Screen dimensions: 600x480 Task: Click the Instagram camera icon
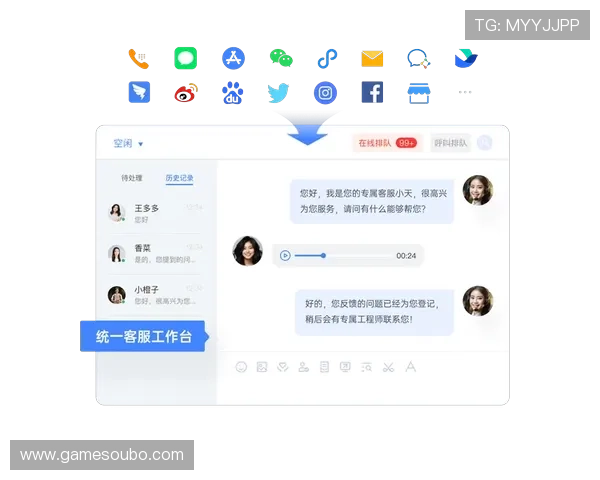[325, 93]
